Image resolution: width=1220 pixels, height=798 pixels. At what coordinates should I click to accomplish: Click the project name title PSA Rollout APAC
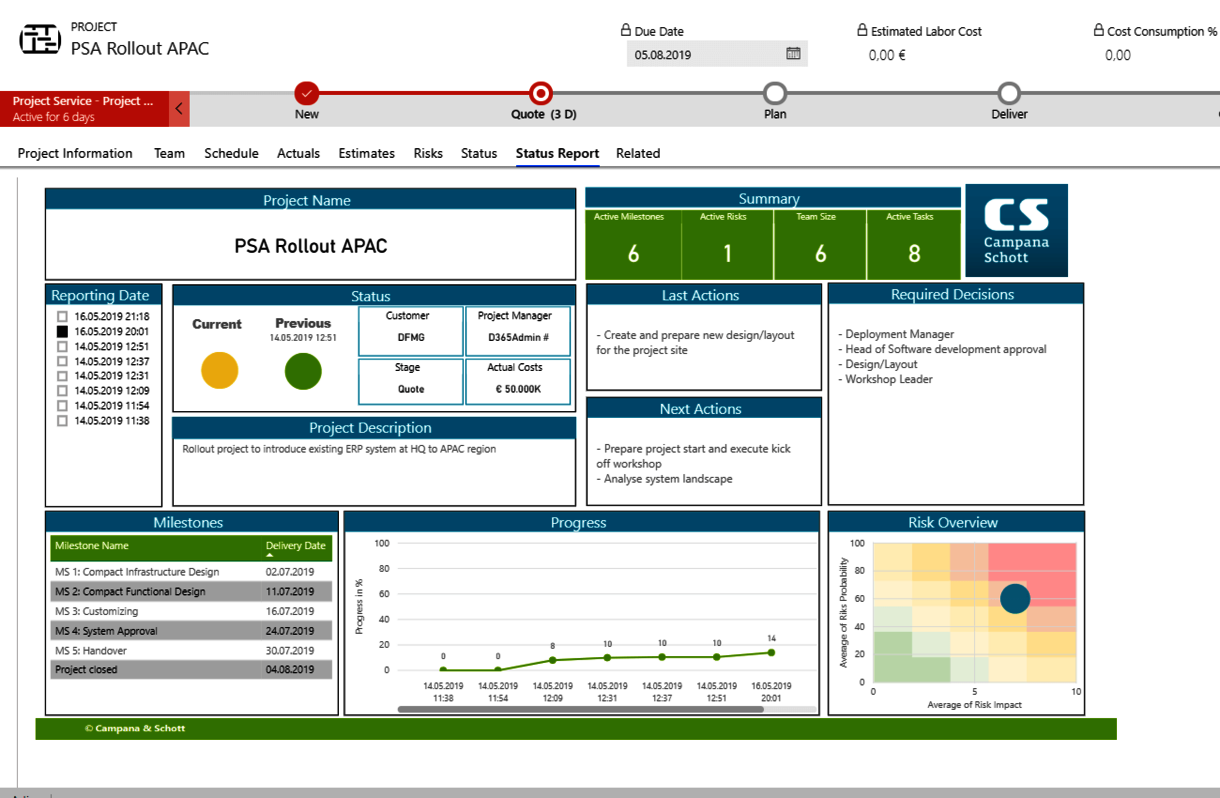(311, 246)
